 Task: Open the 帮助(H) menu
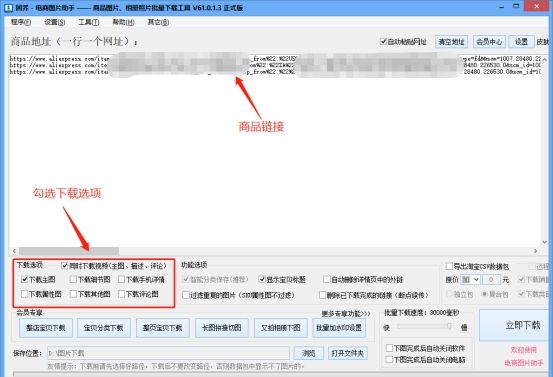tap(123, 22)
